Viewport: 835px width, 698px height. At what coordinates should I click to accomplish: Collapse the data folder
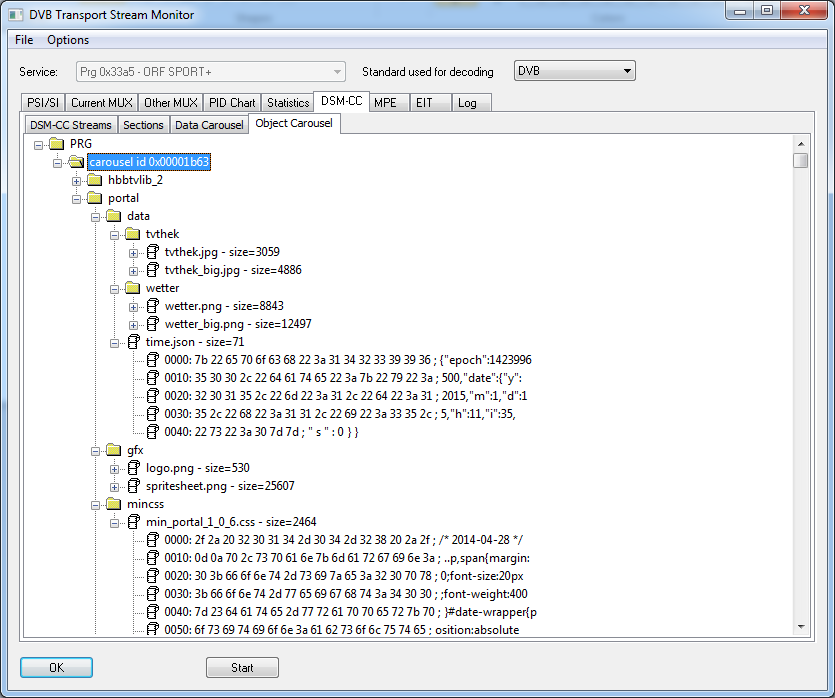tap(95, 217)
